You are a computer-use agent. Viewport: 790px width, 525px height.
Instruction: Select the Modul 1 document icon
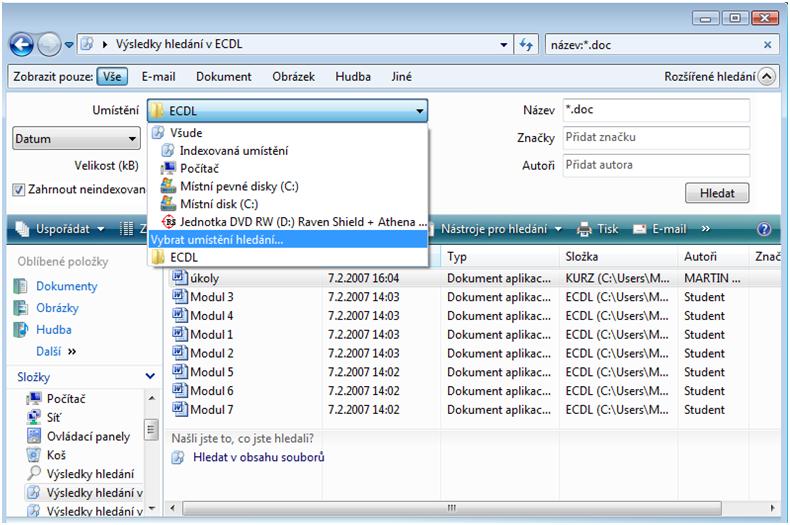point(179,334)
